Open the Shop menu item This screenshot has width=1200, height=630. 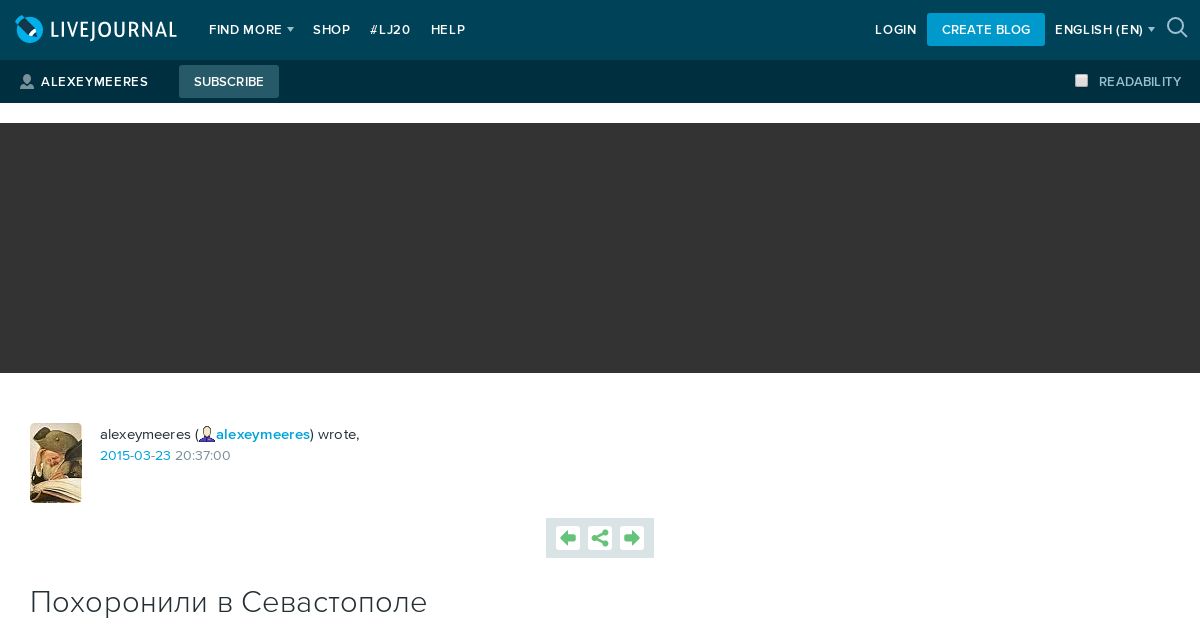[x=331, y=30]
